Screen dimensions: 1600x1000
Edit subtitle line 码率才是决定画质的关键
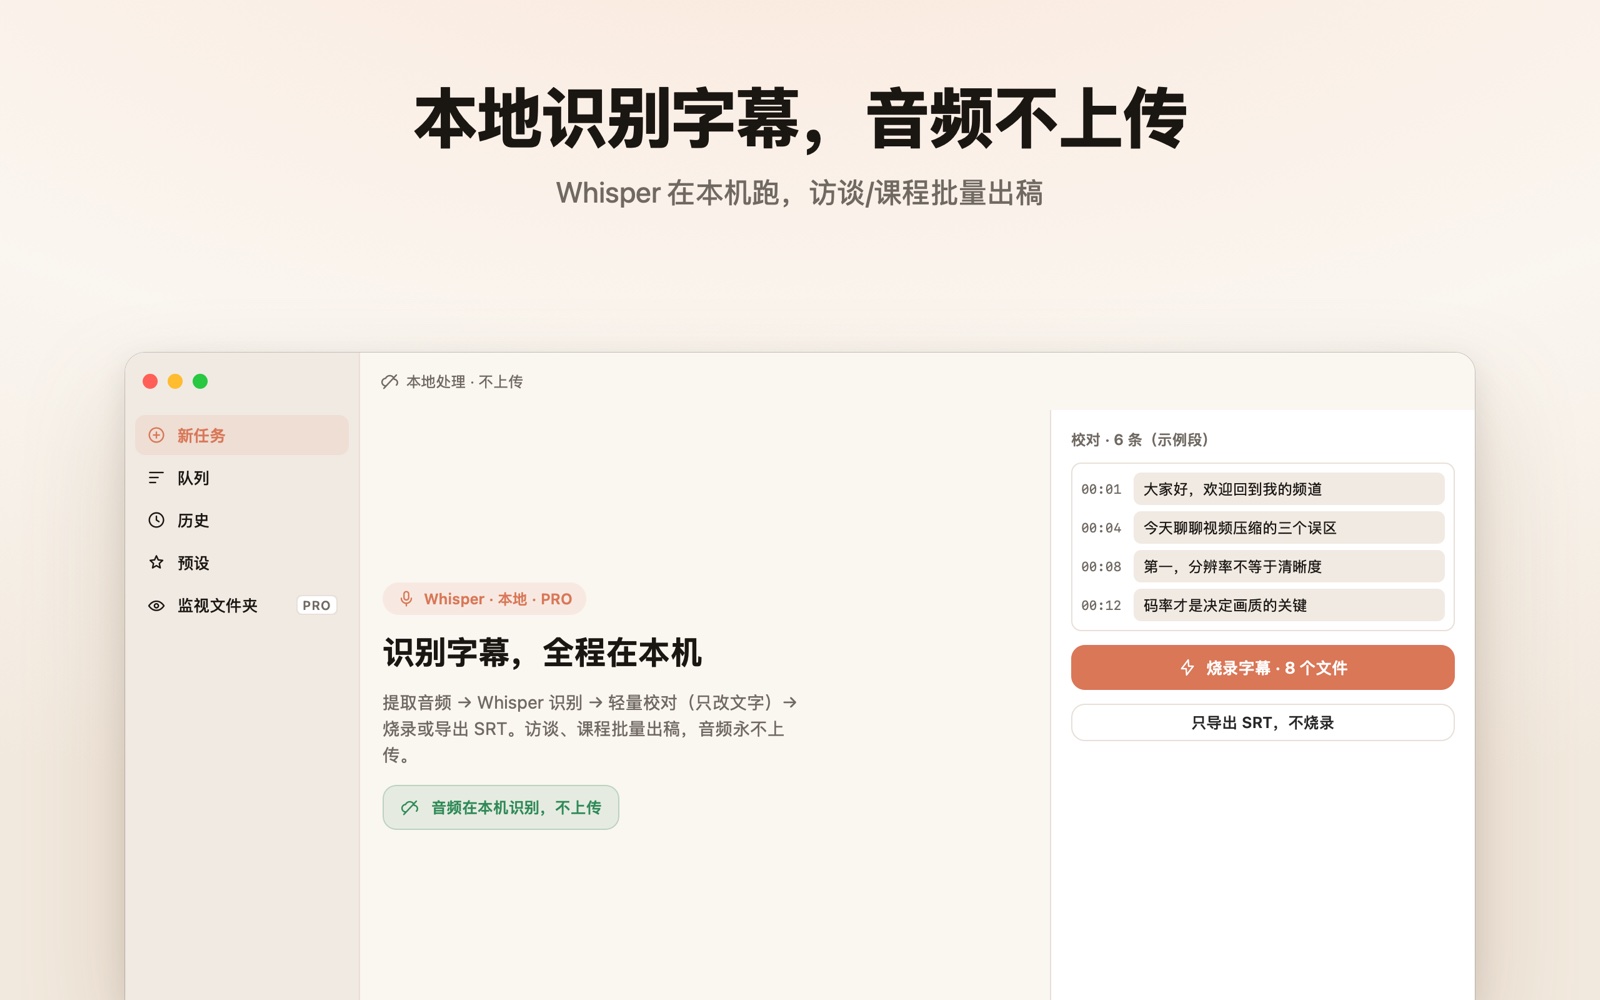pos(1288,605)
